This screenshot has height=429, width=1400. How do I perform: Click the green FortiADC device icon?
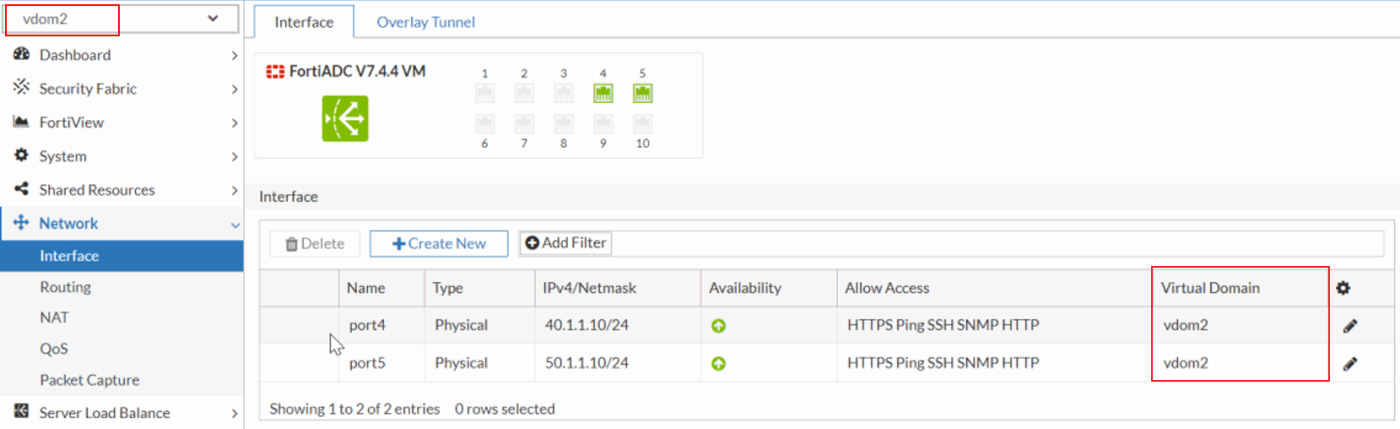tap(345, 118)
